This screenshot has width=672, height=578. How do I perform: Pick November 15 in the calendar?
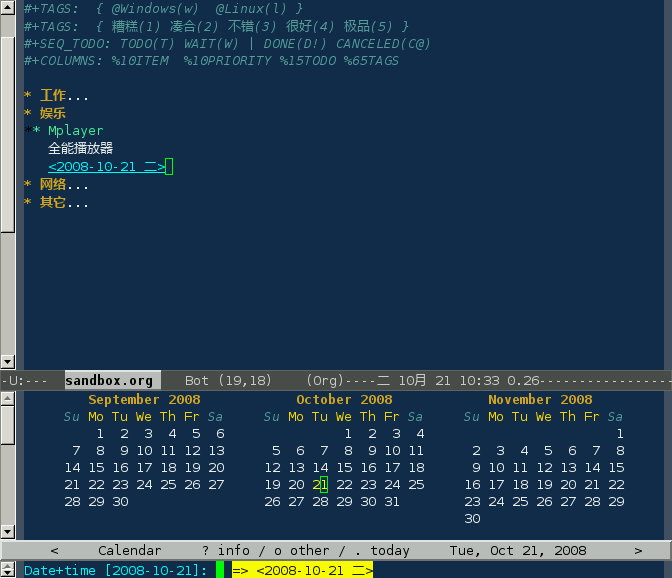point(616,467)
